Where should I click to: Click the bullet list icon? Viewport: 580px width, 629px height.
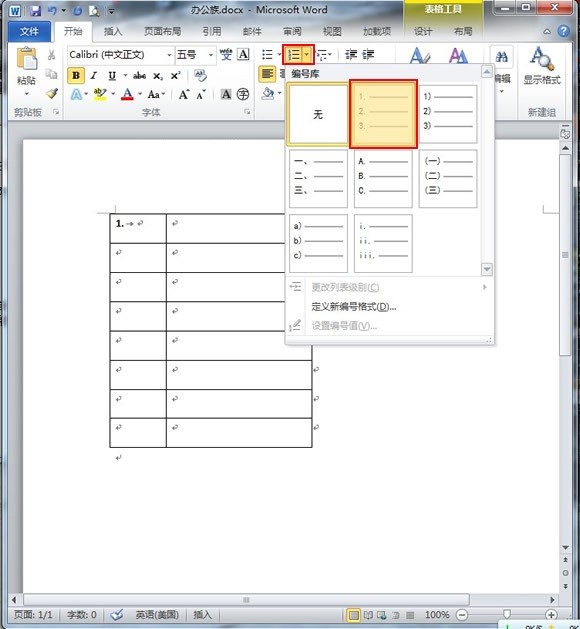[267, 54]
